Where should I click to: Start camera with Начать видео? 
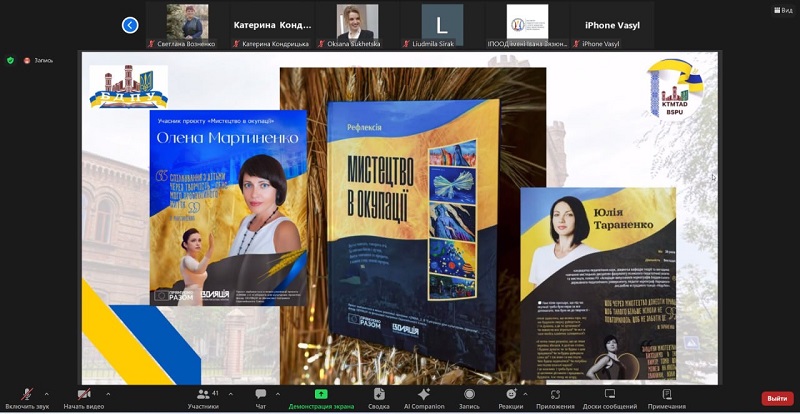click(x=84, y=399)
